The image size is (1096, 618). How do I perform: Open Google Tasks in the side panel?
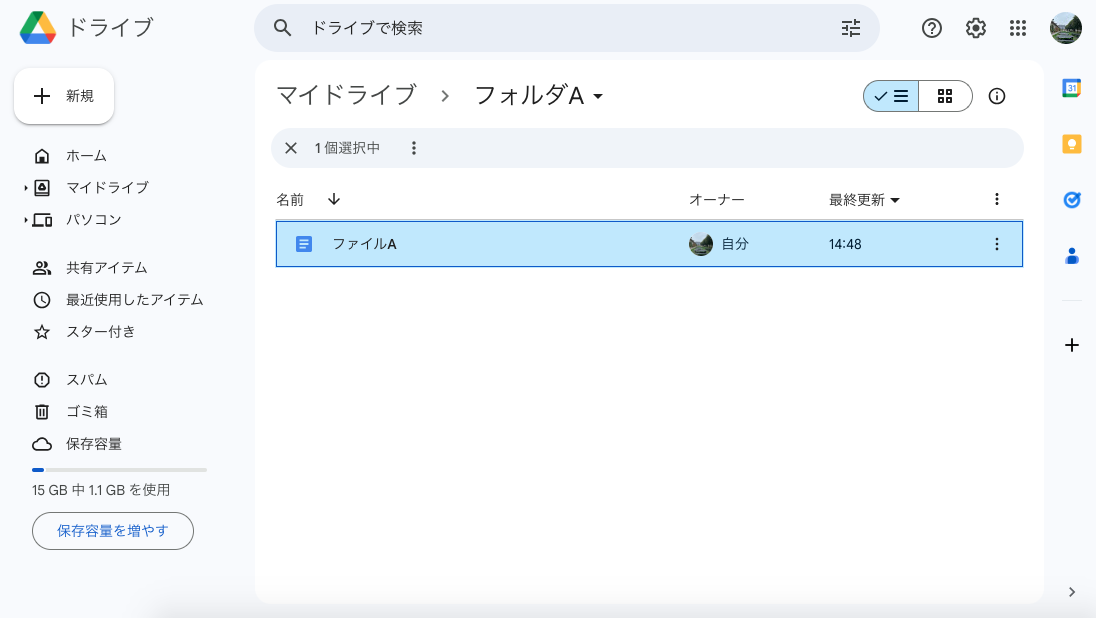[x=1071, y=200]
